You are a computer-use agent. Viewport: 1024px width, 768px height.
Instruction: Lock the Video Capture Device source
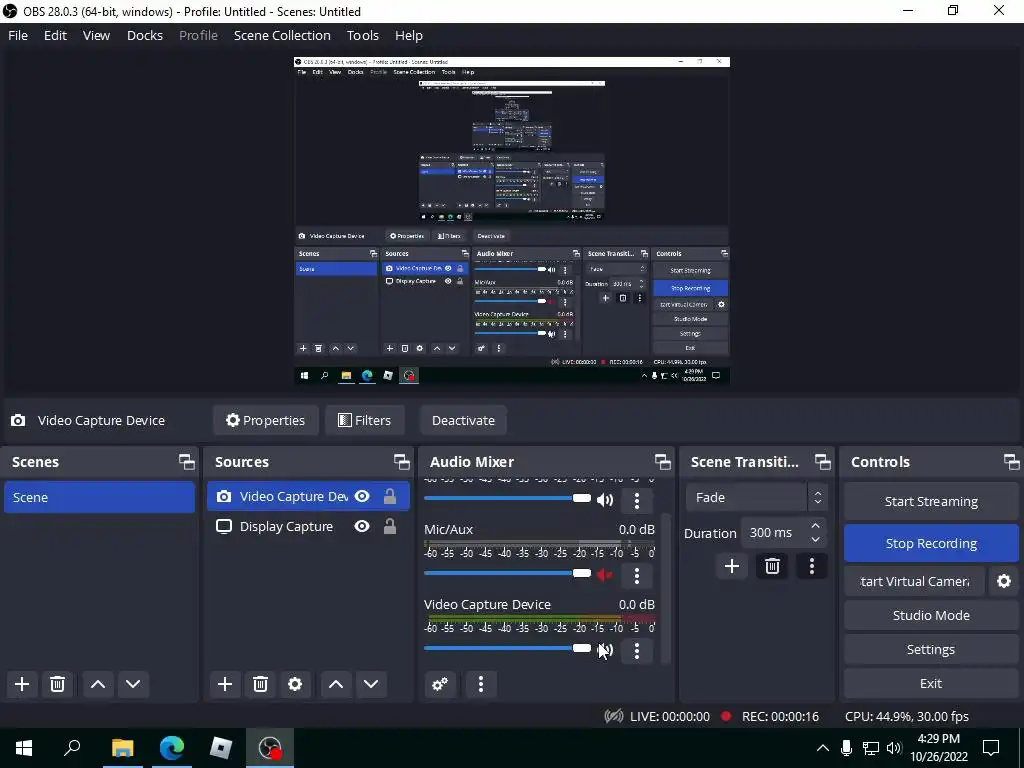pos(390,496)
